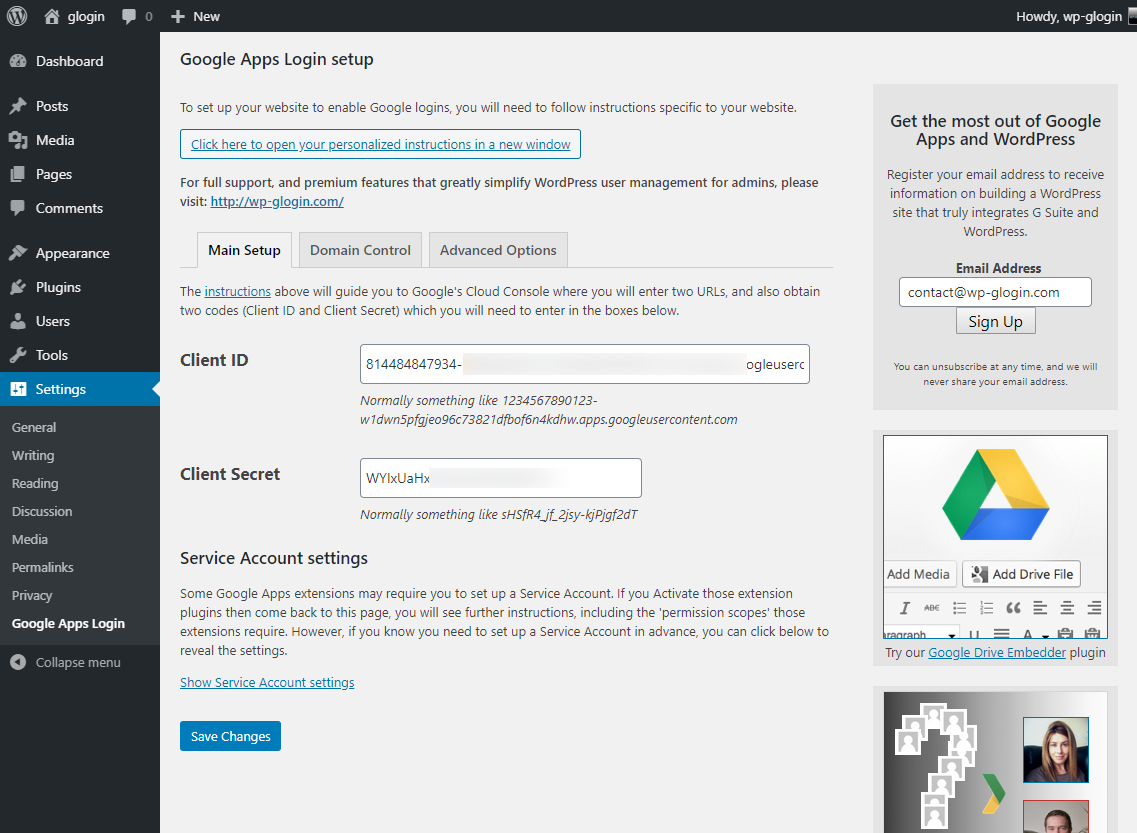Click the Google Drive logo image
1137x833 pixels.
tap(995, 495)
